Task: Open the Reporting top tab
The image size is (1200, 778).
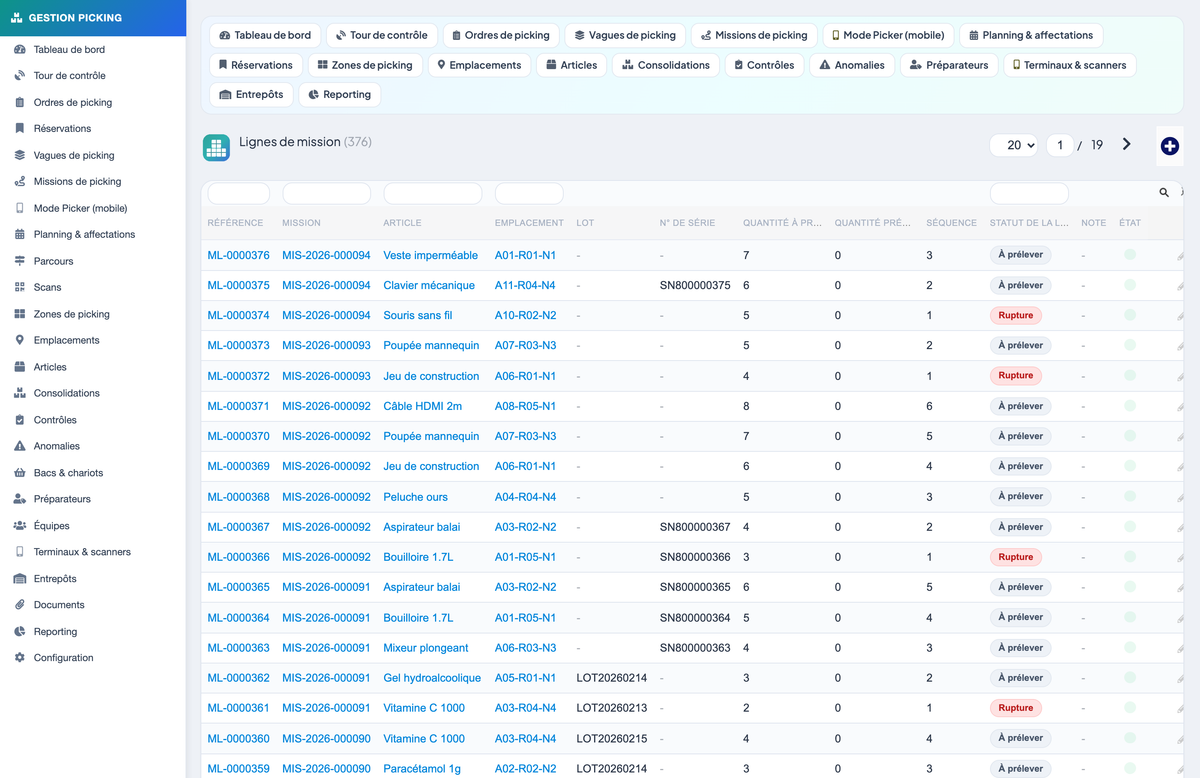Action: point(339,95)
